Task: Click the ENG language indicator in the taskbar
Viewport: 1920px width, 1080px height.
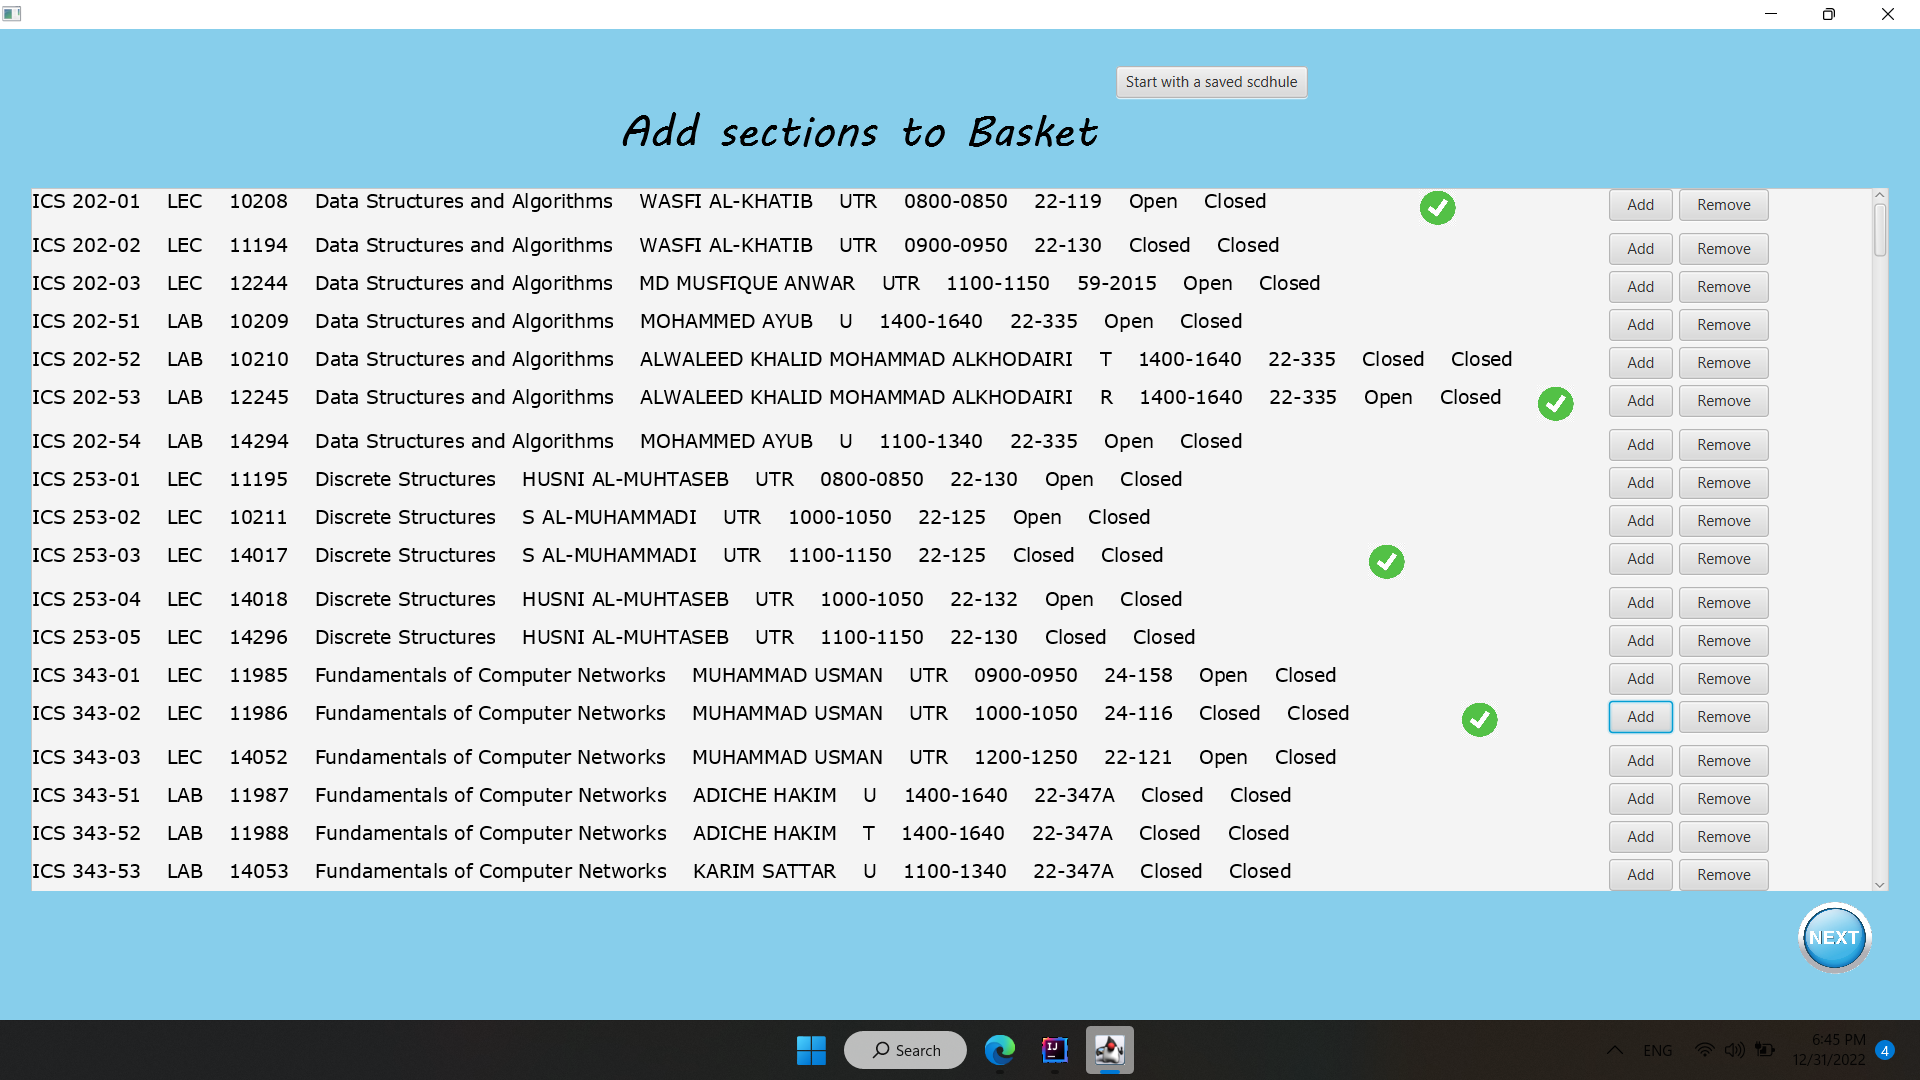Action: [1659, 1050]
